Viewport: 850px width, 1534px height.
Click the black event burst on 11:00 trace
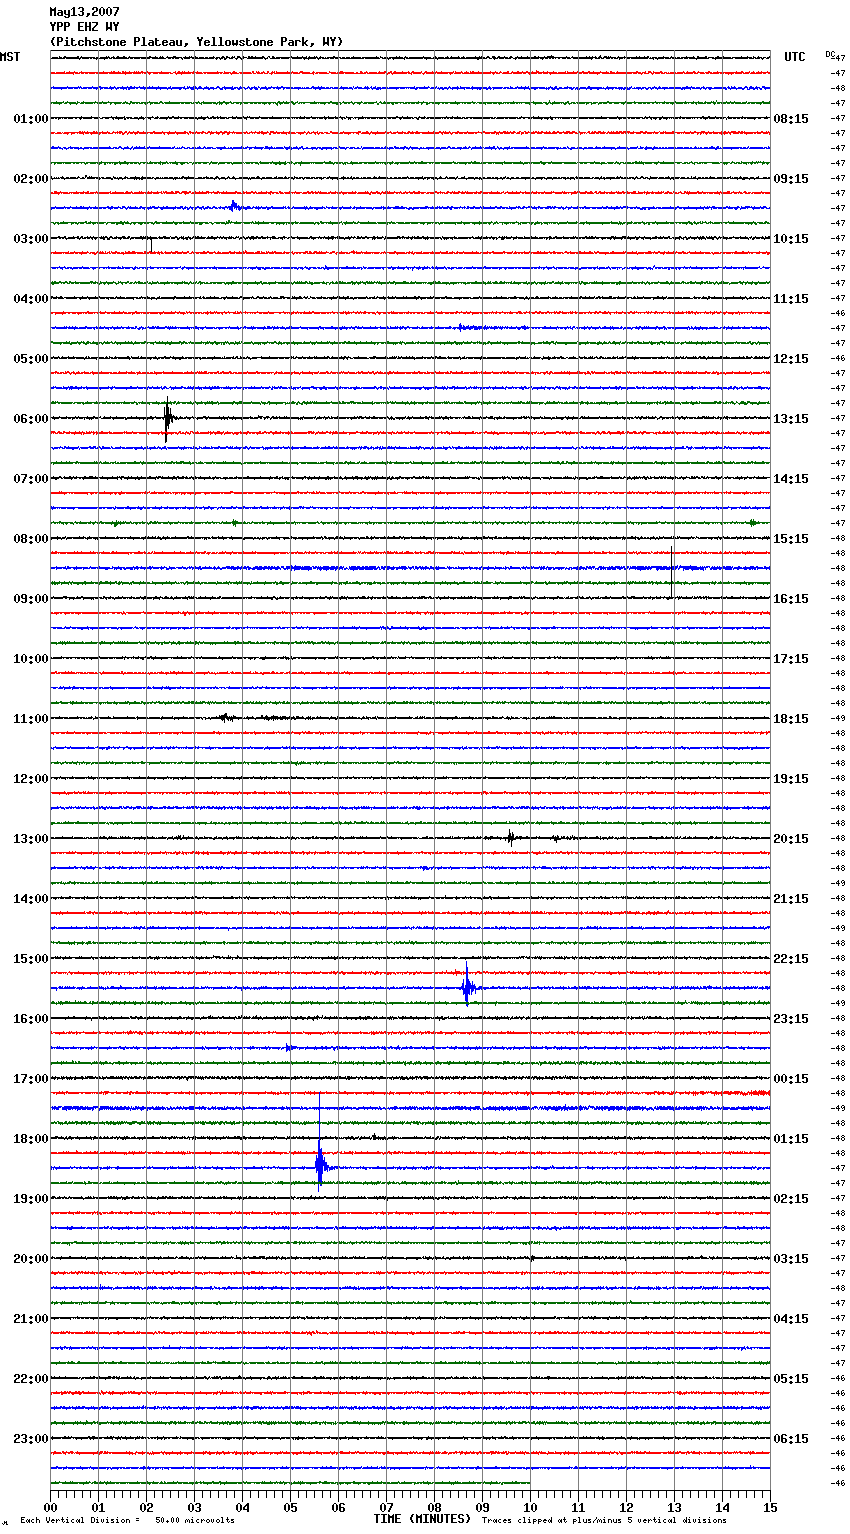(227, 718)
